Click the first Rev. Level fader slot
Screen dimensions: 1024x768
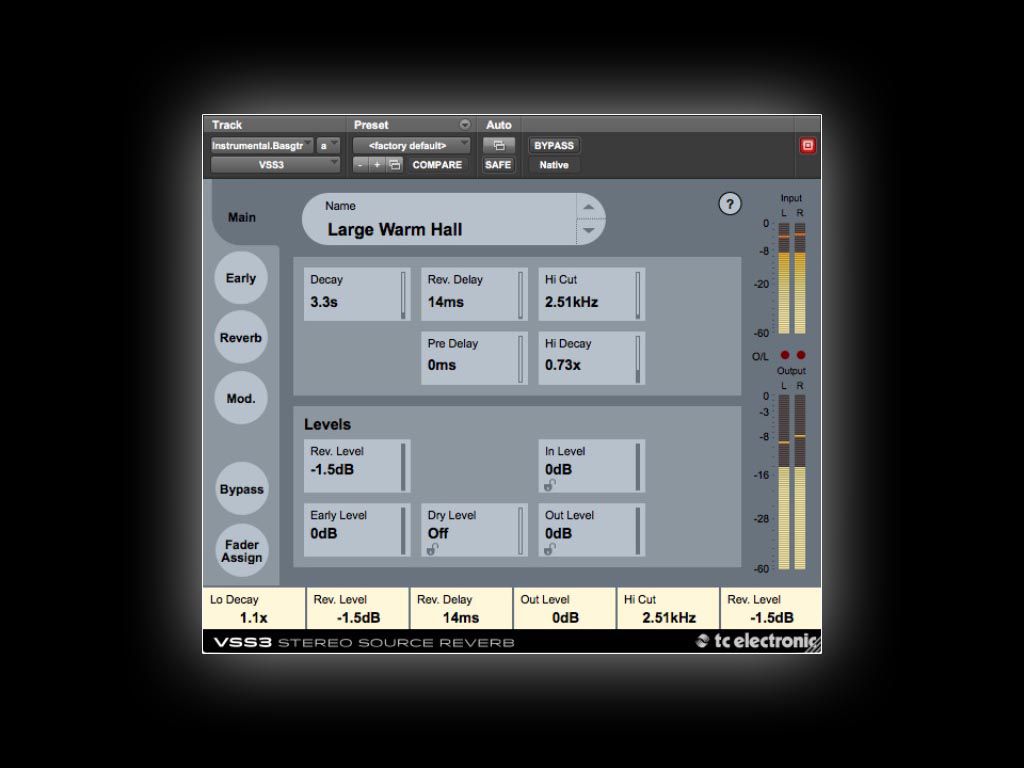click(x=358, y=608)
